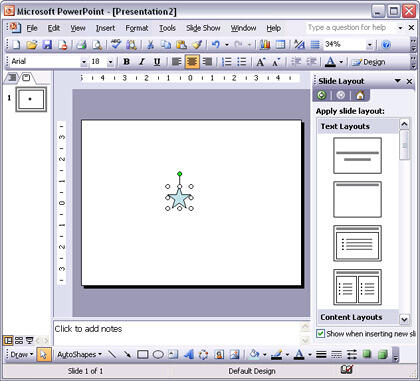Click in the 'Click to add notes' area
Viewport: 420px width, 381px height.
(x=177, y=333)
